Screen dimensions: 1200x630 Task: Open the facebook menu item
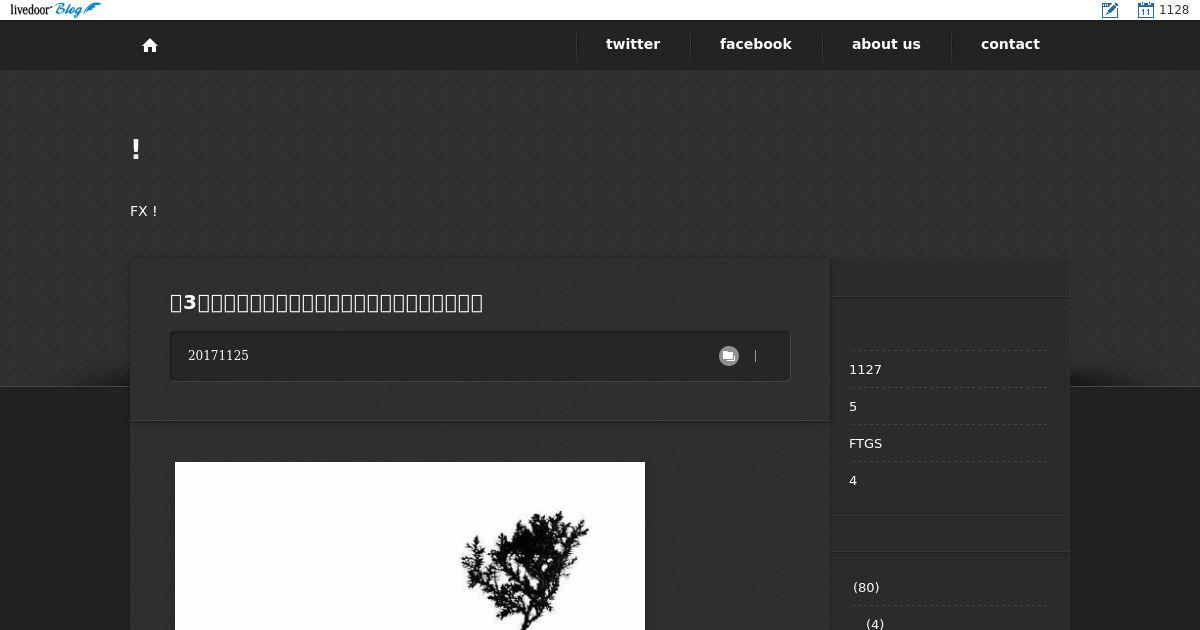756,44
